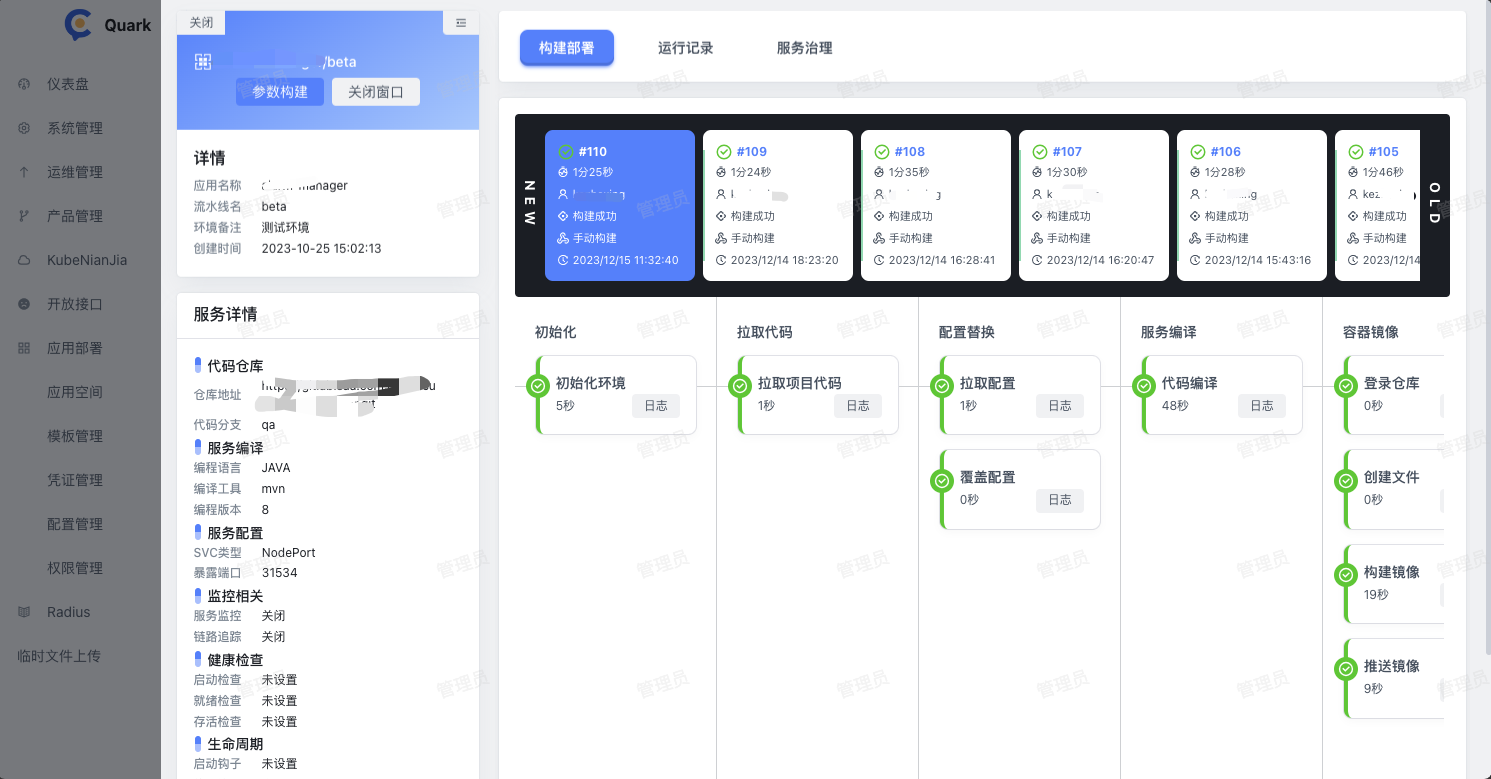Open 日志 for 代码编译 step
This screenshot has height=779, width=1491.
pyautogui.click(x=1262, y=406)
